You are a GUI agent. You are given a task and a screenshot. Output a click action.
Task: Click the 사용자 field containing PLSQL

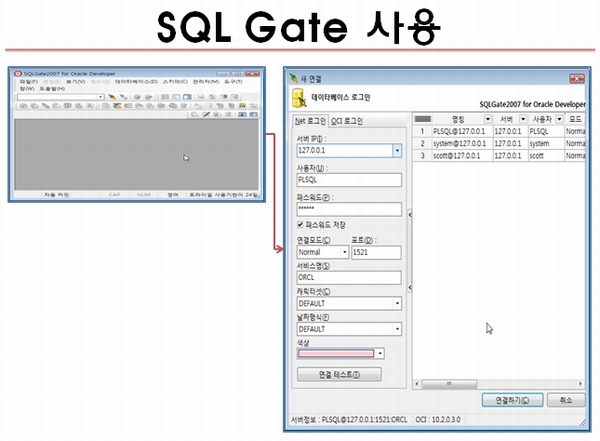click(x=349, y=180)
